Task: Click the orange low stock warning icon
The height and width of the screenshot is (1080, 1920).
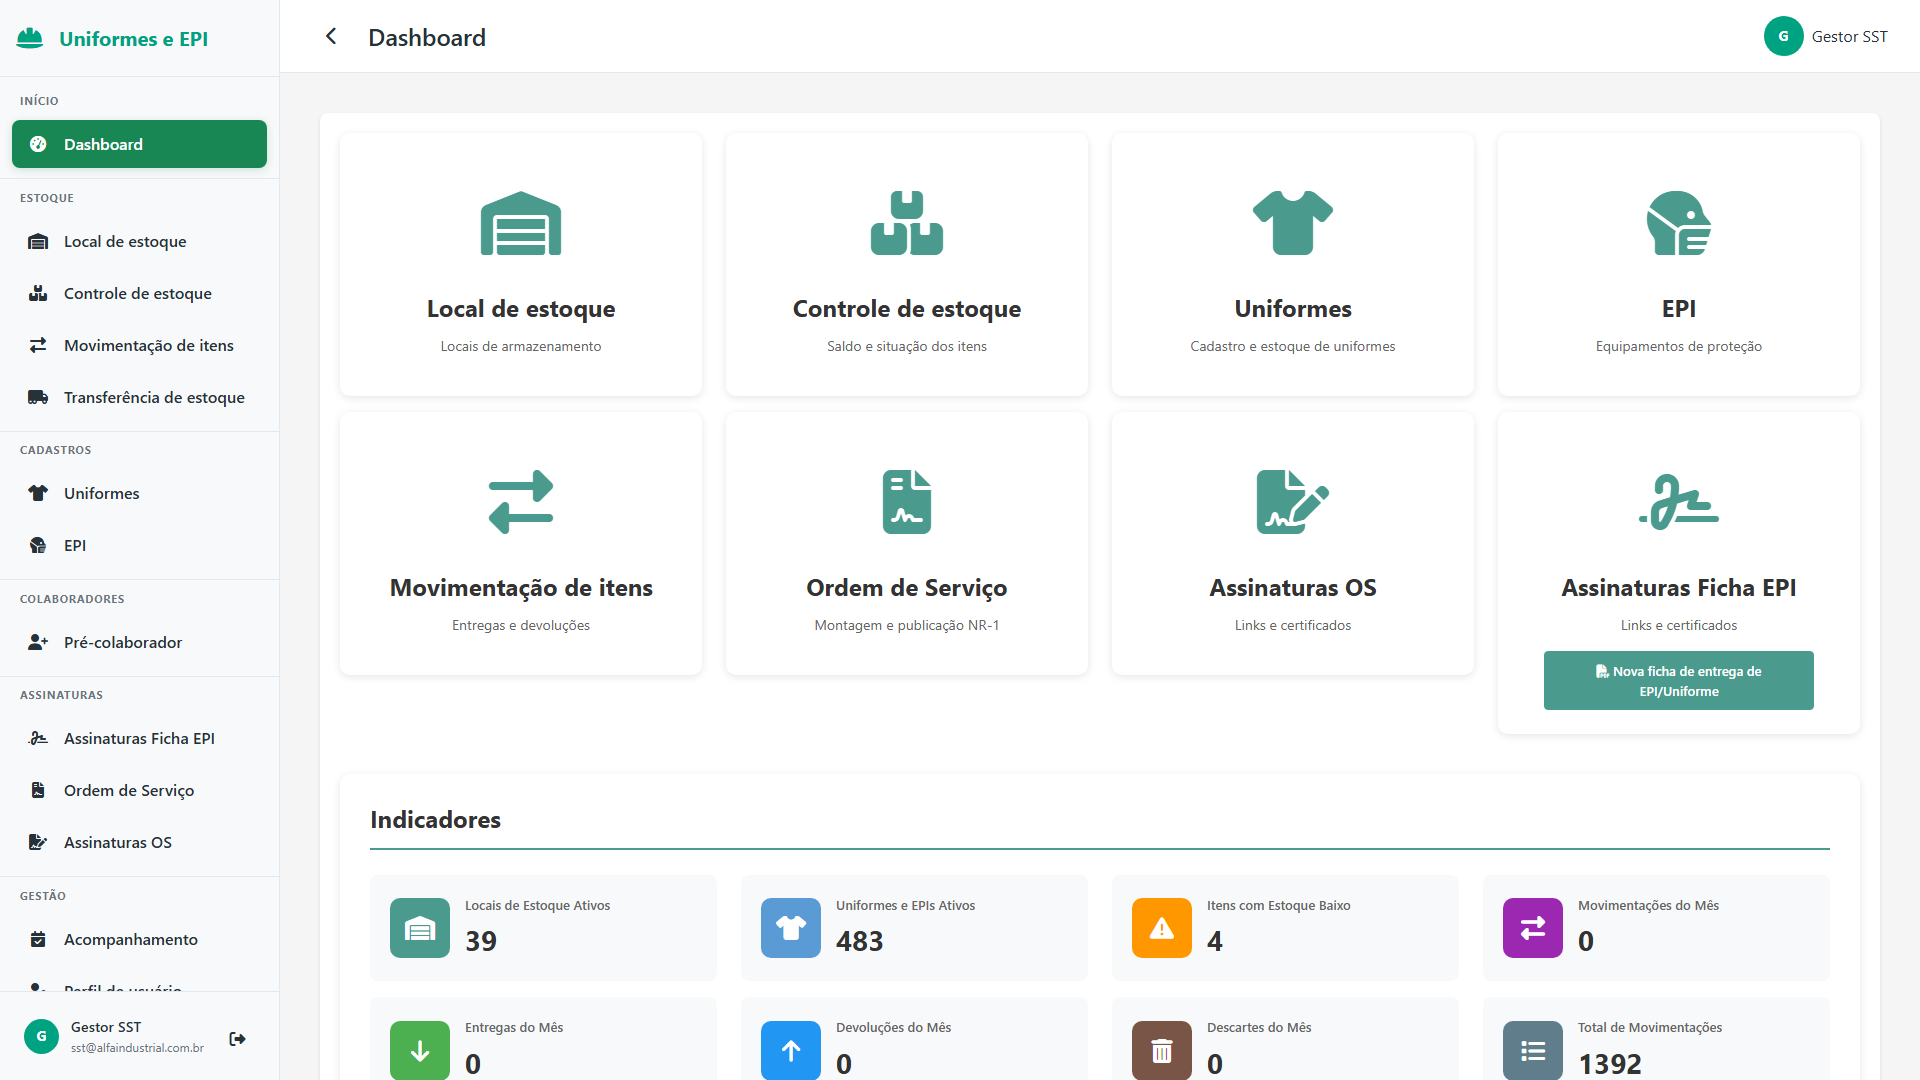Action: click(x=1162, y=928)
